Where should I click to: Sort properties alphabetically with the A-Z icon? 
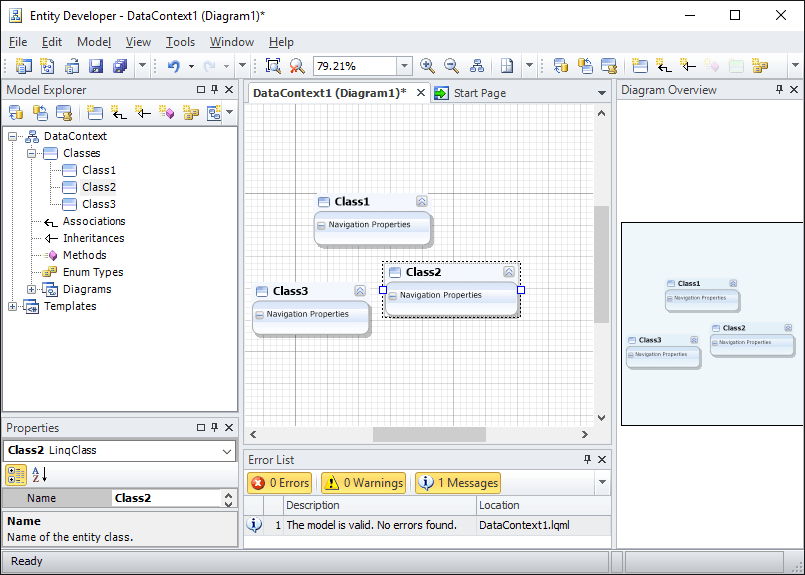tap(39, 475)
